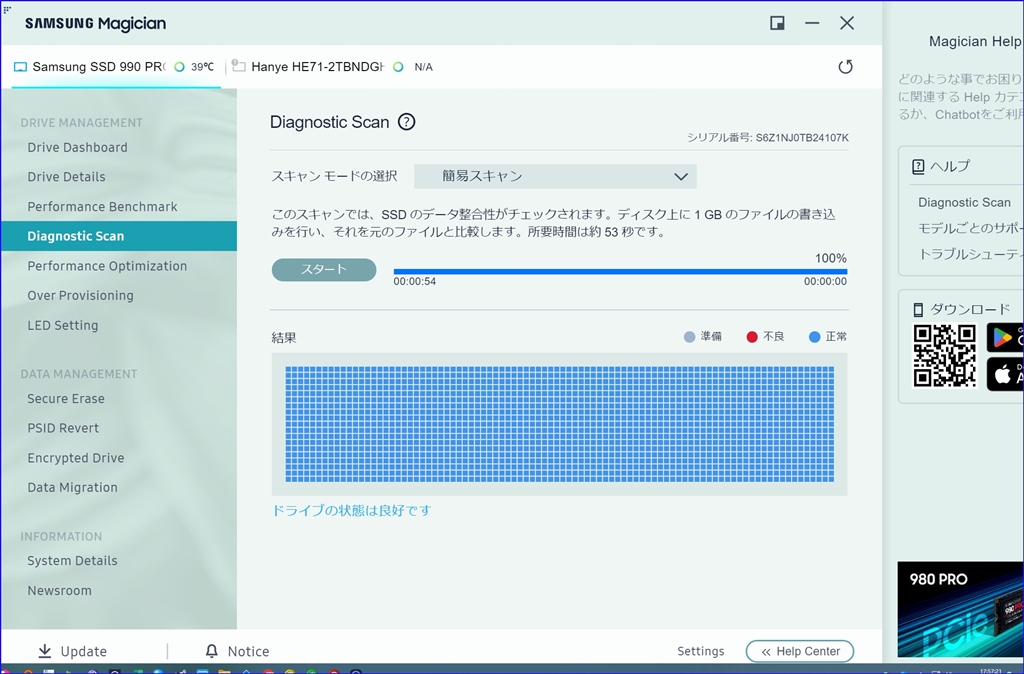Open Secure Erase
The height and width of the screenshot is (674, 1024).
(x=66, y=398)
